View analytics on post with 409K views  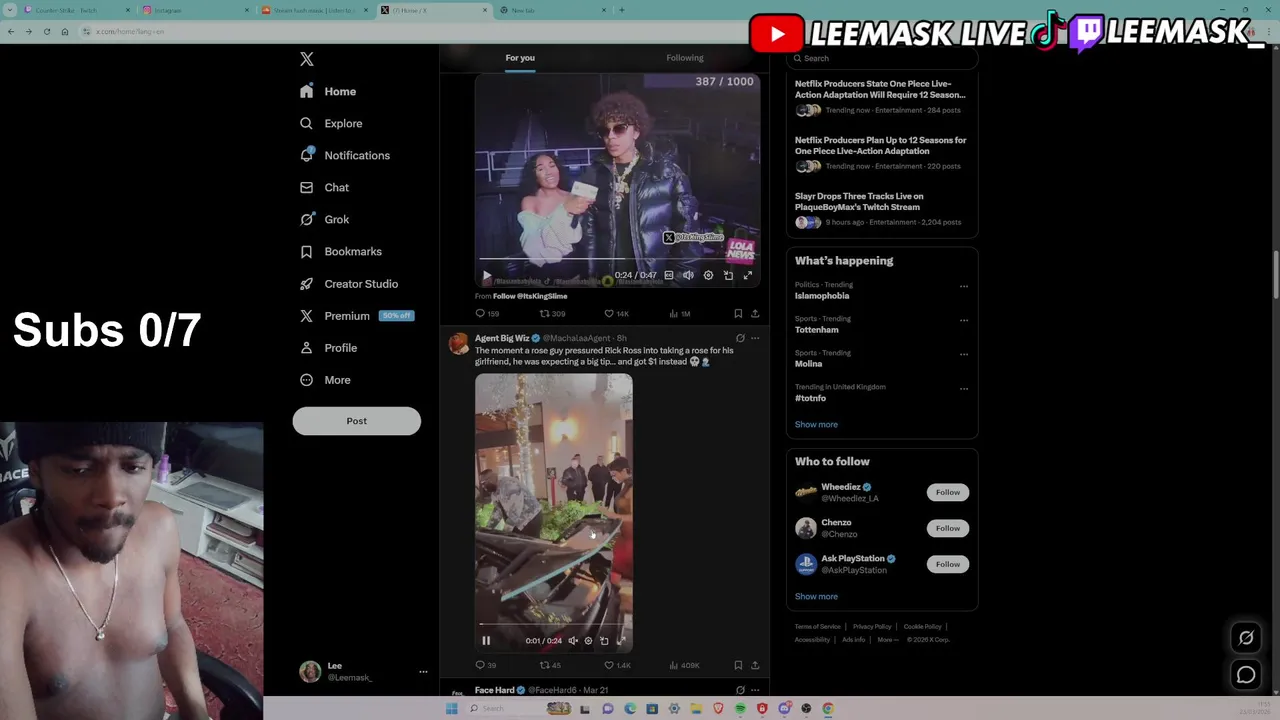click(684, 665)
